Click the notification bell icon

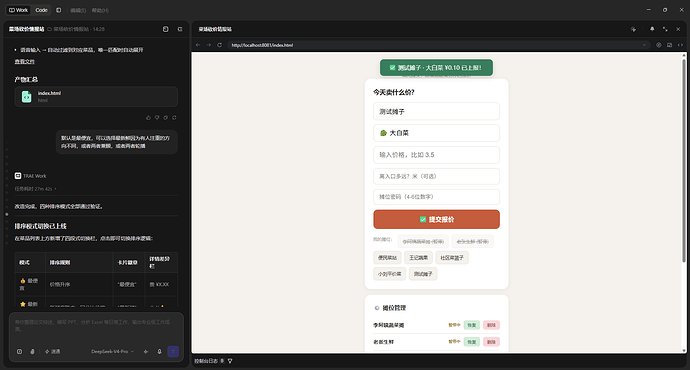(x=652, y=29)
